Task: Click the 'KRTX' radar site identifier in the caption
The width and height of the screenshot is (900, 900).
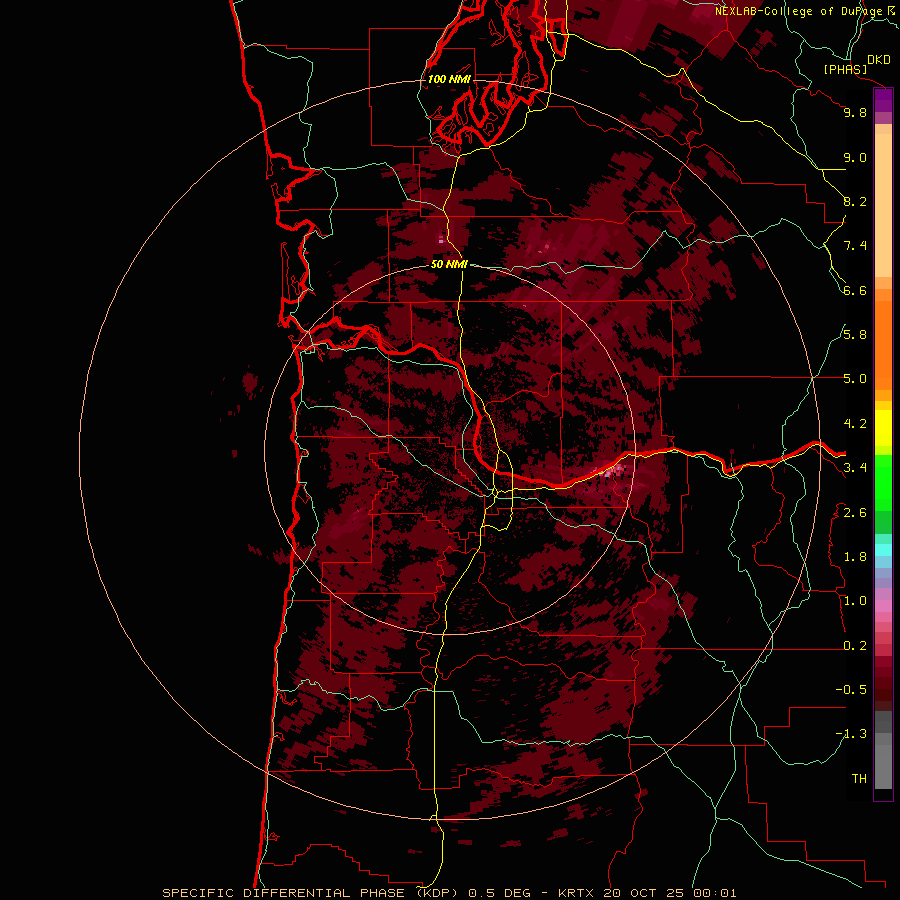Action: [x=576, y=893]
